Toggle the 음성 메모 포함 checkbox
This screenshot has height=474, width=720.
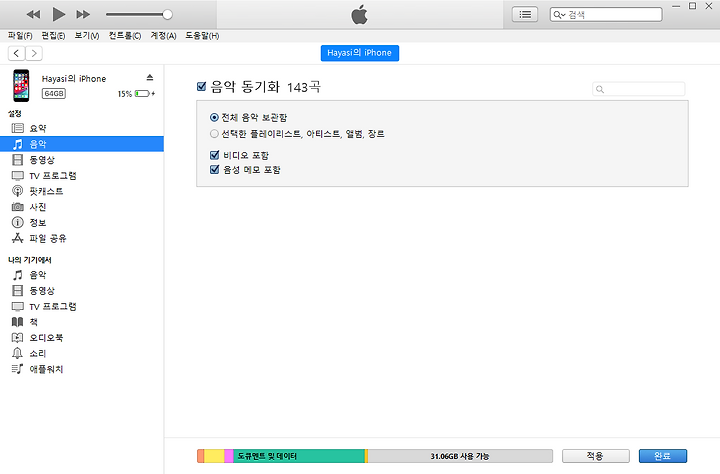coord(214,170)
